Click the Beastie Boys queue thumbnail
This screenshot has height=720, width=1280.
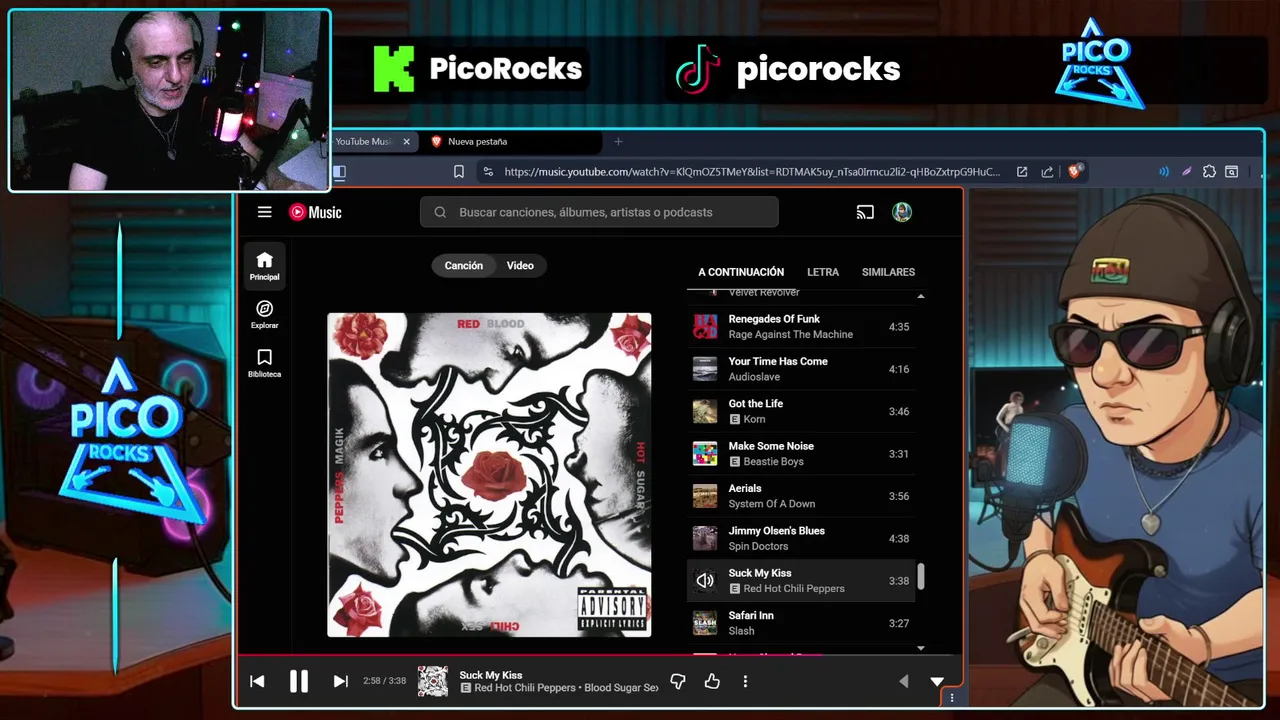click(x=705, y=453)
